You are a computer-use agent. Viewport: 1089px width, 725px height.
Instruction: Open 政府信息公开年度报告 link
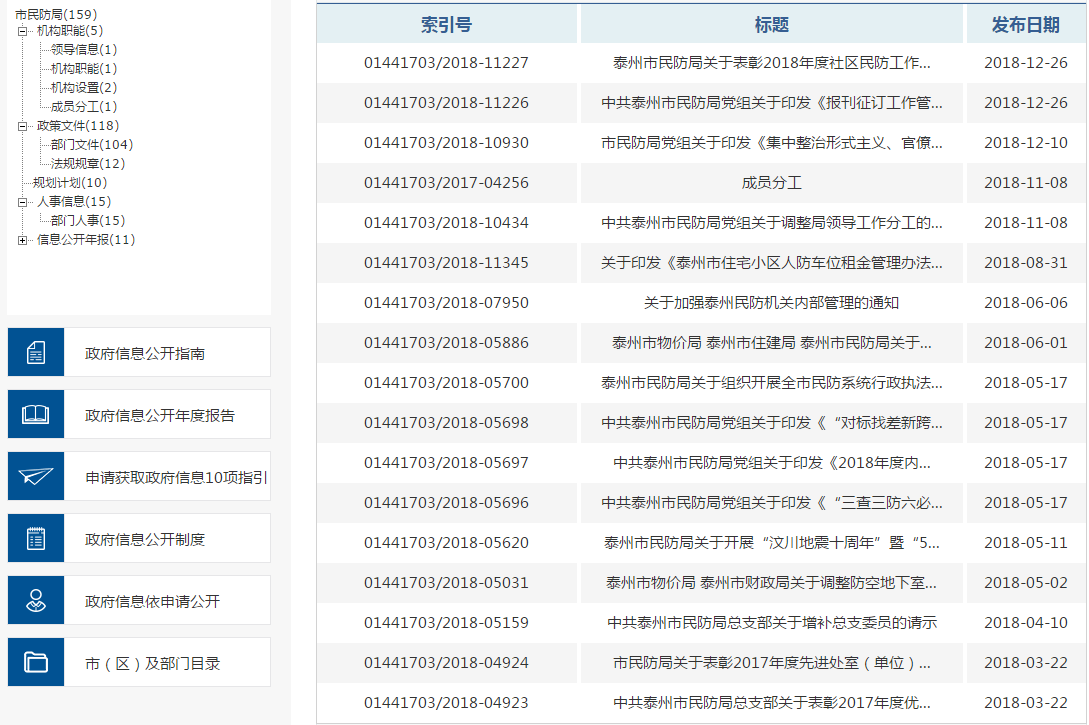click(x=160, y=415)
